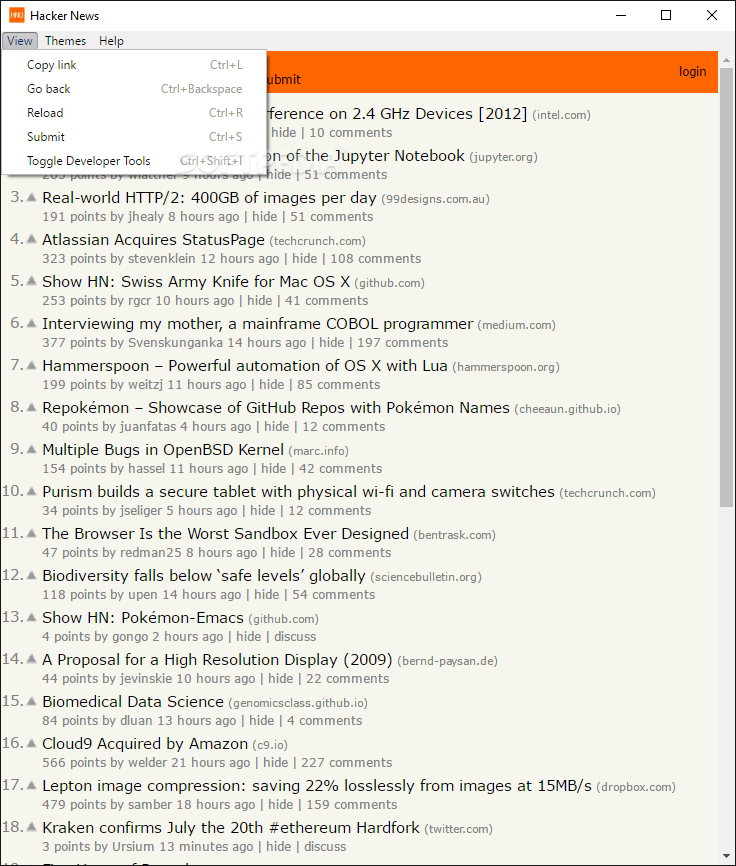This screenshot has height=866, width=736.
Task: Click the 99designs.com.au domain link
Action: tap(436, 199)
